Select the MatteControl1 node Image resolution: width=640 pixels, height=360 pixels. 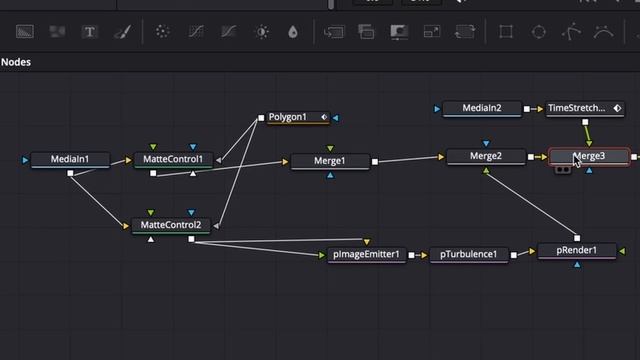point(173,159)
